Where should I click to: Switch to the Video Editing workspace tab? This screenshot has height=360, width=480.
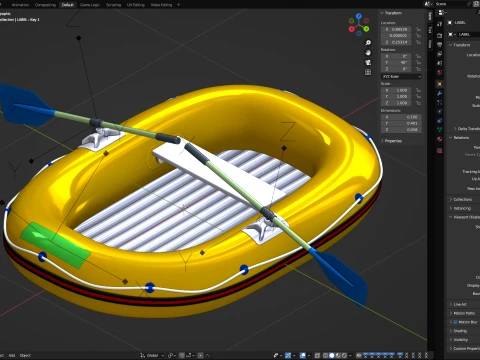tap(161, 5)
